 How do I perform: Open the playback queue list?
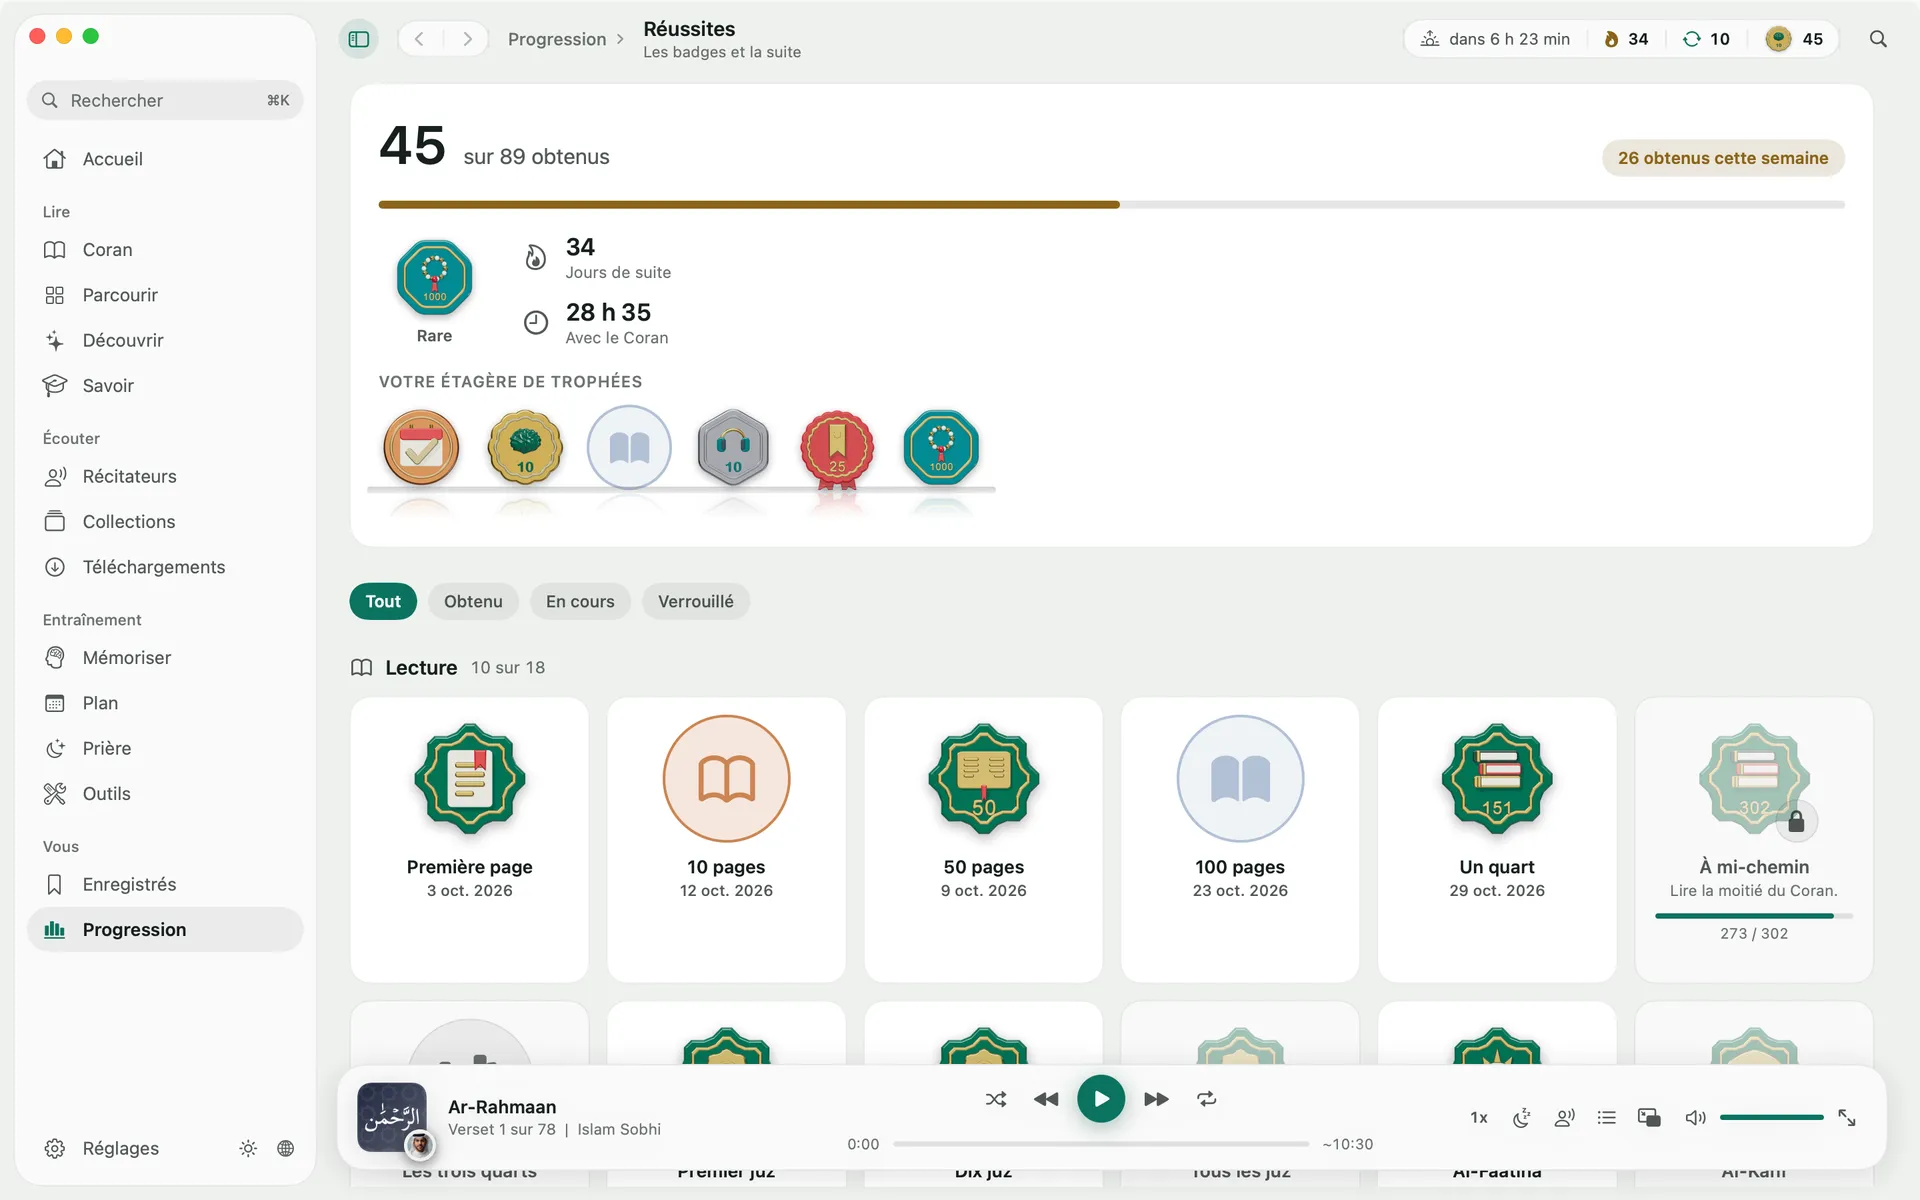1607,1118
